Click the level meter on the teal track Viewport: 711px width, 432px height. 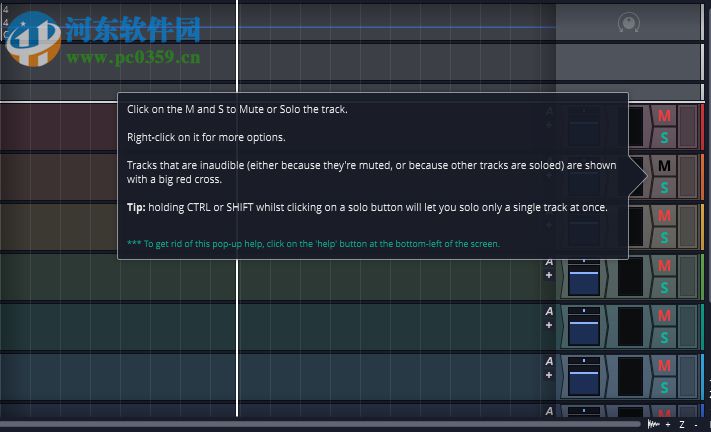point(630,327)
